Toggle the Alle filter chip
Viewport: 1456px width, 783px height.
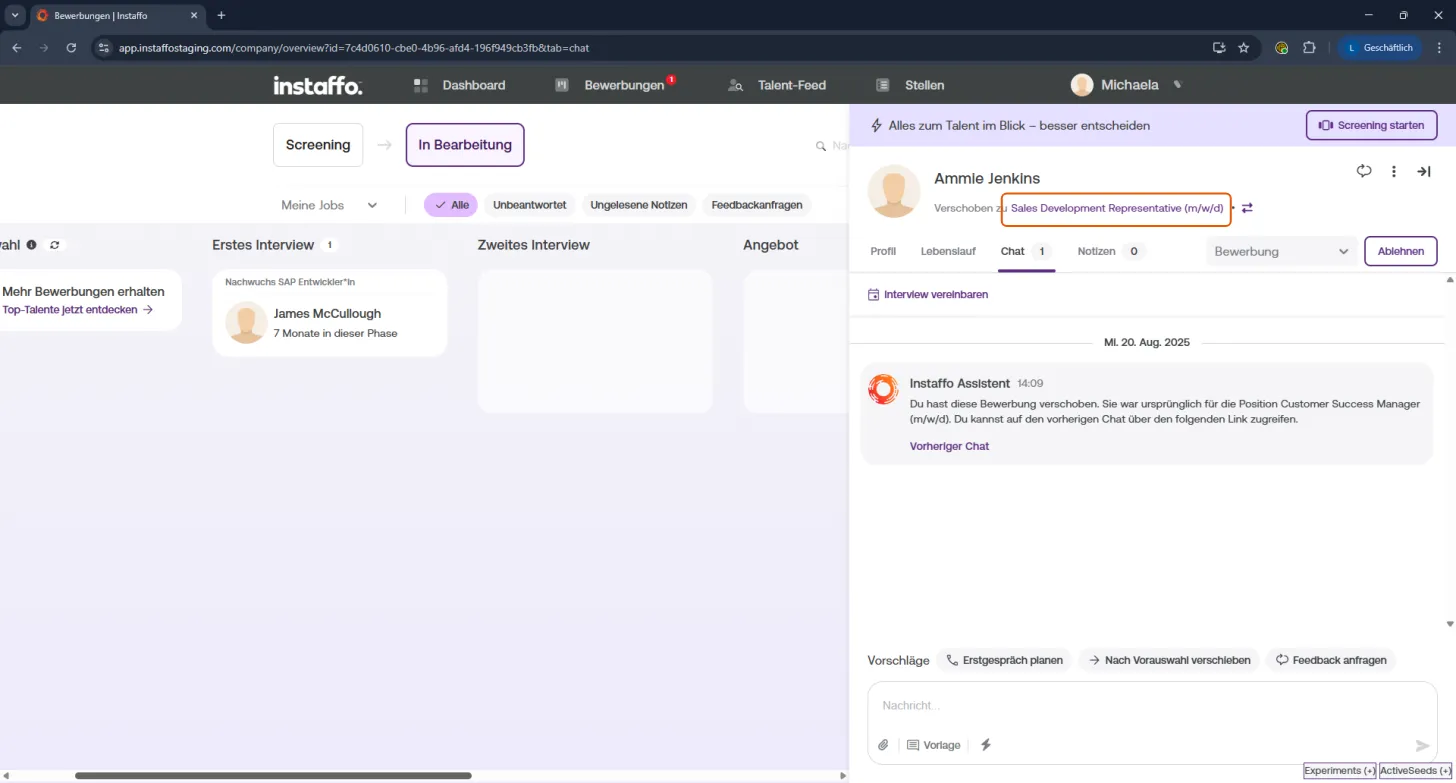click(x=451, y=205)
